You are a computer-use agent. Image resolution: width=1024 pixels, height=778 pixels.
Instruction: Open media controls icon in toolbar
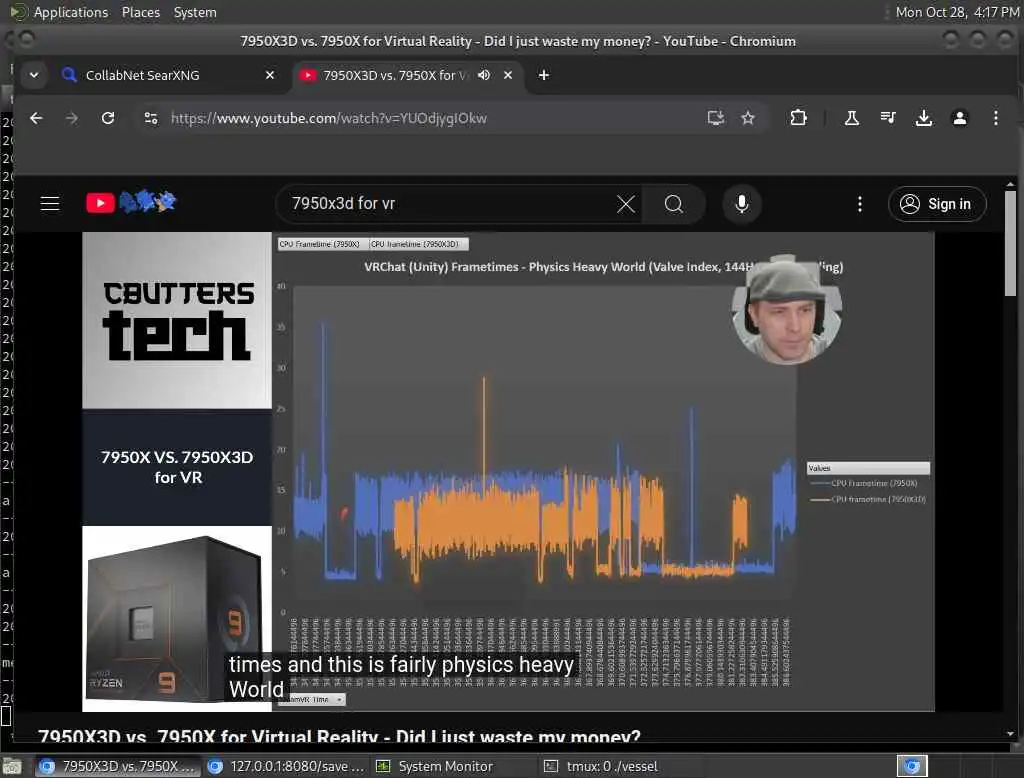point(888,118)
